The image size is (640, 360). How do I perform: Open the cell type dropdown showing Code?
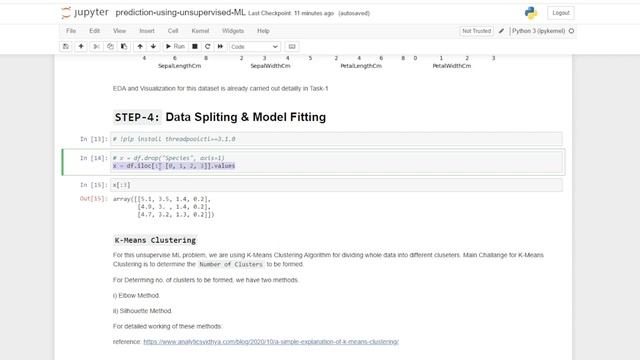pyautogui.click(x=254, y=47)
